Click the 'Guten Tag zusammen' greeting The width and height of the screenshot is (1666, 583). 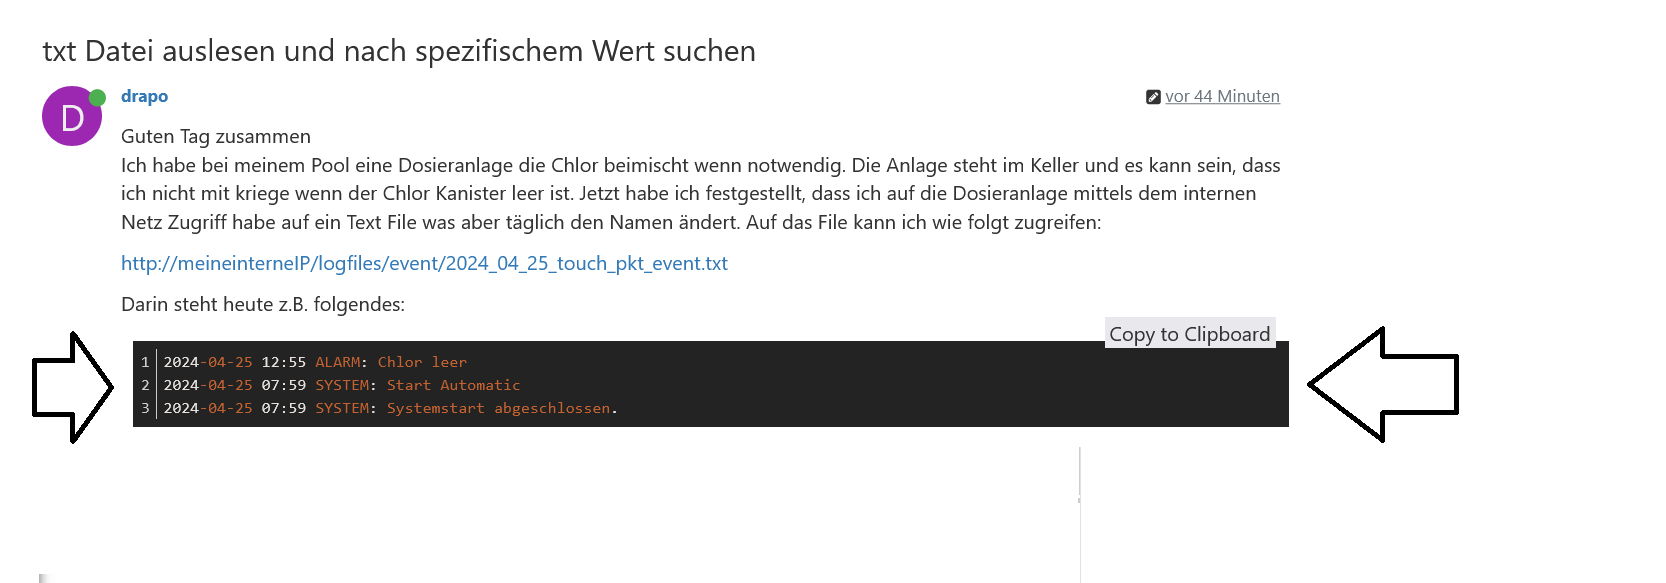coord(216,136)
